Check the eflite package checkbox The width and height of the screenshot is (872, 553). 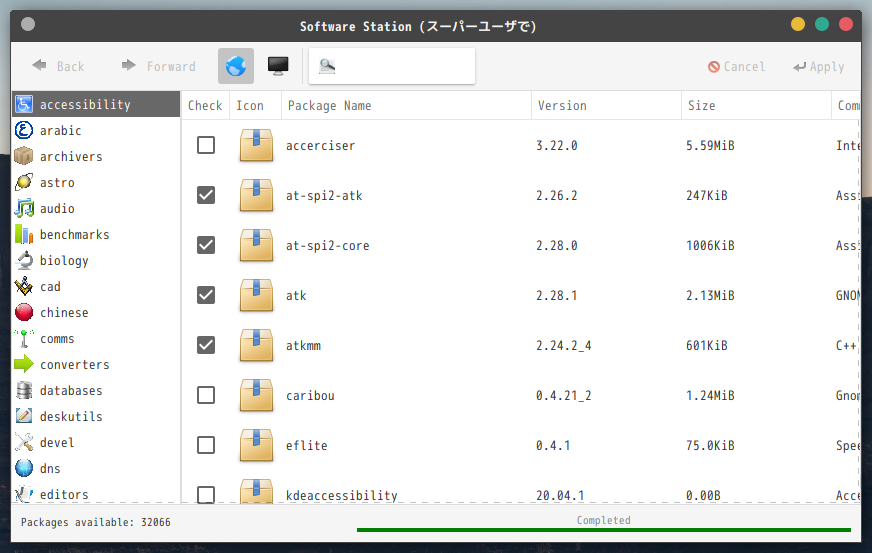coord(206,445)
